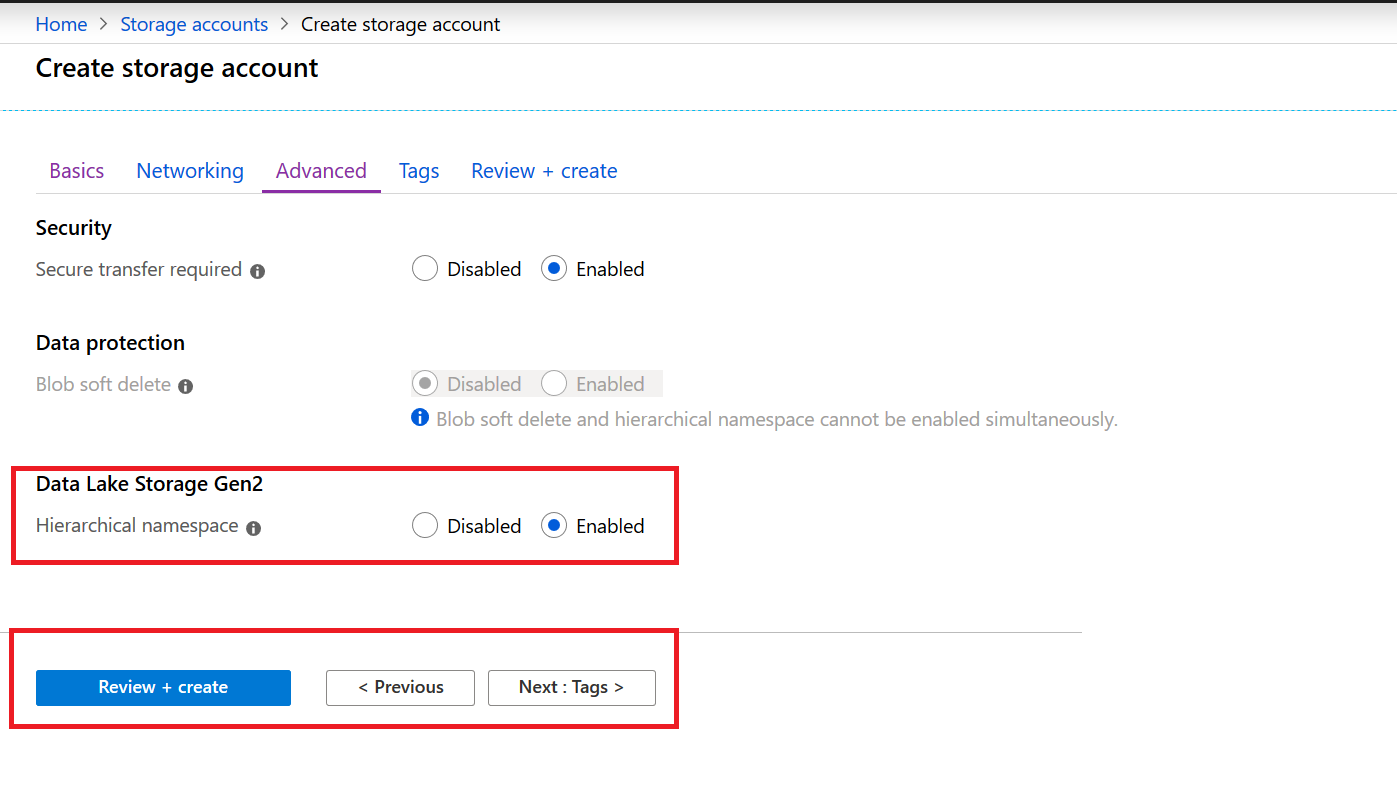Go to the Tags tab

pos(419,171)
